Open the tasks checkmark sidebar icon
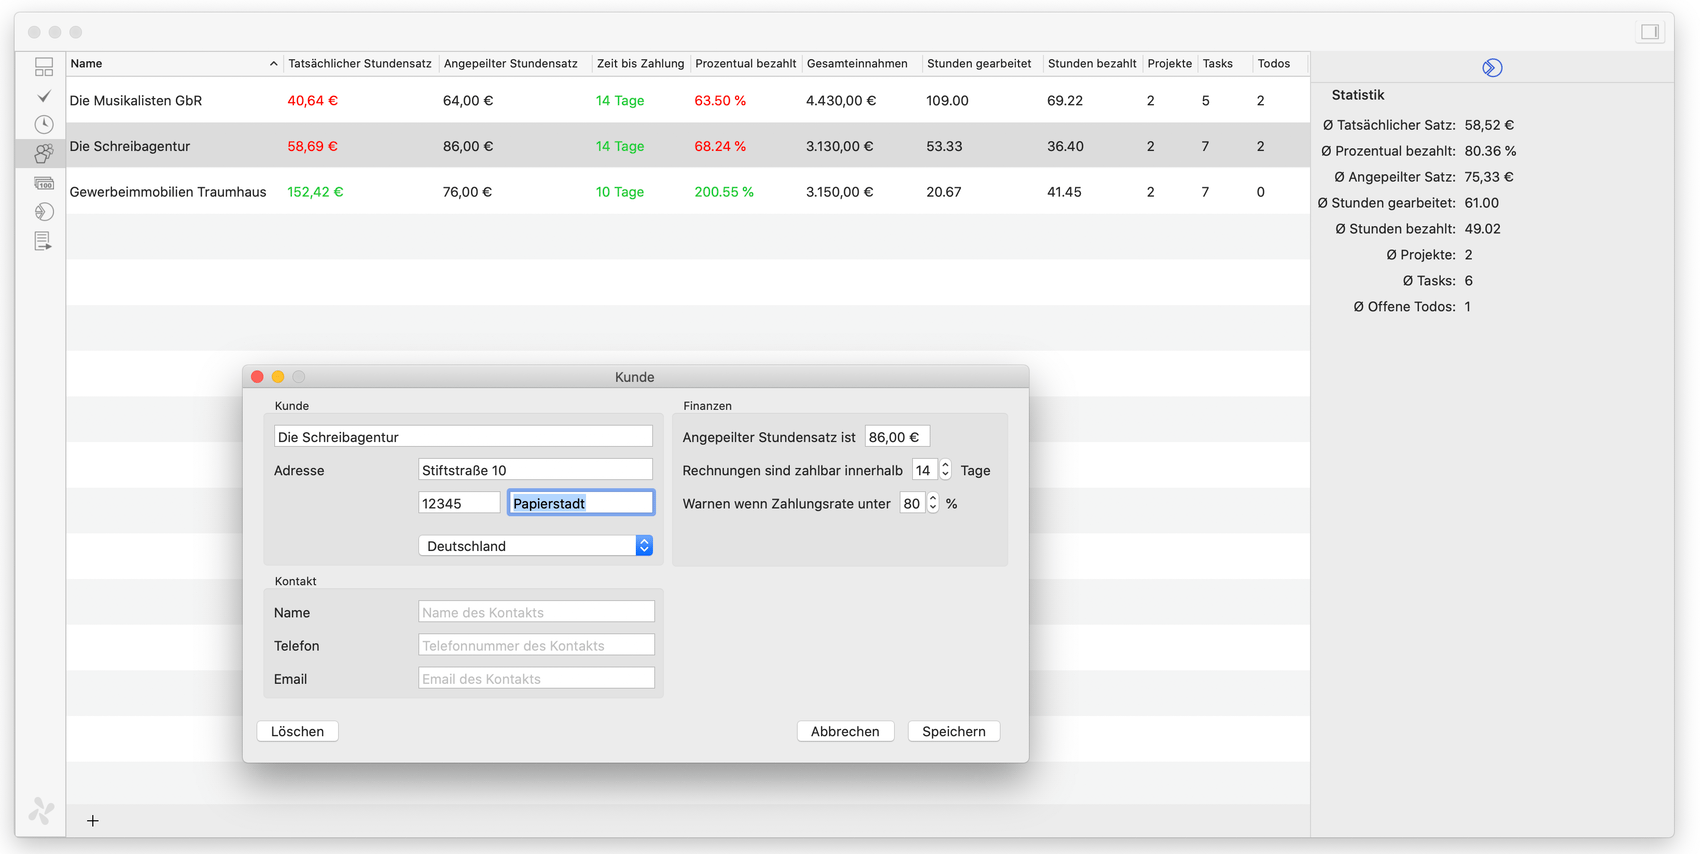The width and height of the screenshot is (1700, 854). pyautogui.click(x=44, y=96)
